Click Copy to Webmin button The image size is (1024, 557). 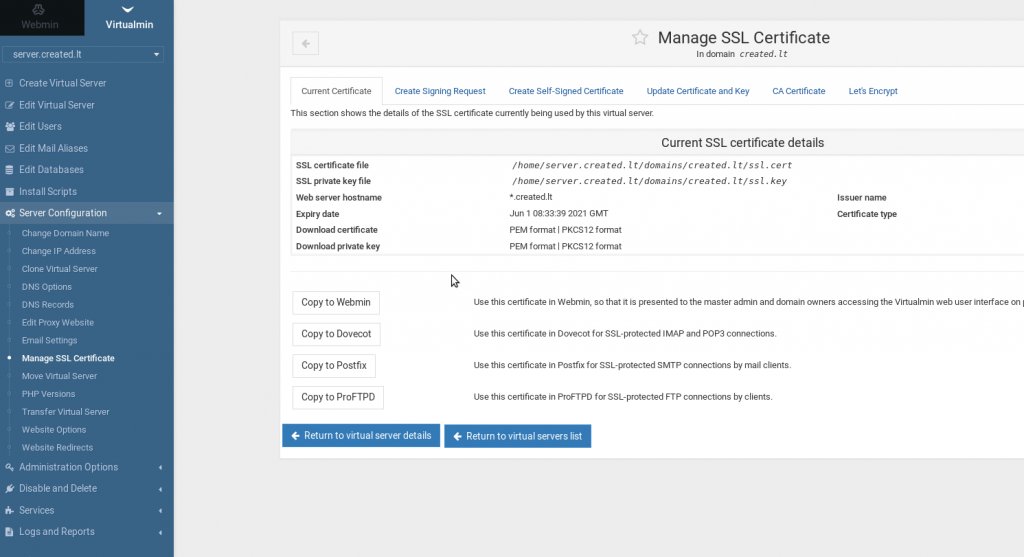pyautogui.click(x=336, y=302)
